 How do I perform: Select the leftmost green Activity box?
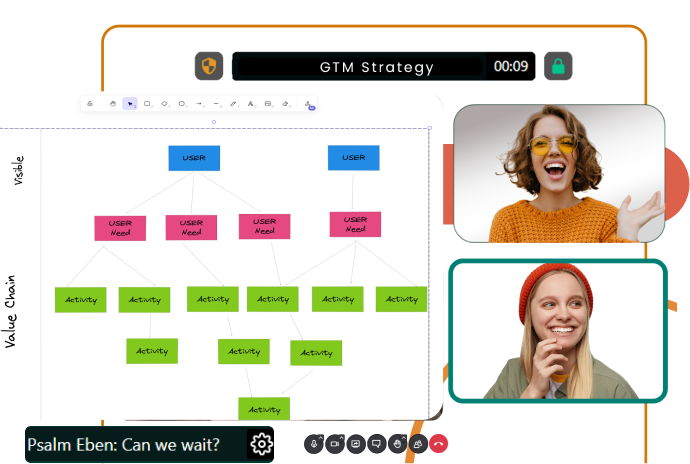pyautogui.click(x=81, y=300)
